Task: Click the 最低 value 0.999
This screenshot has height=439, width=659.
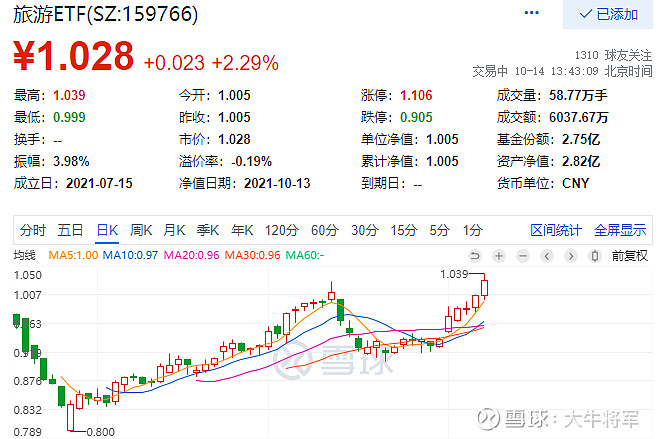Action: [69, 117]
